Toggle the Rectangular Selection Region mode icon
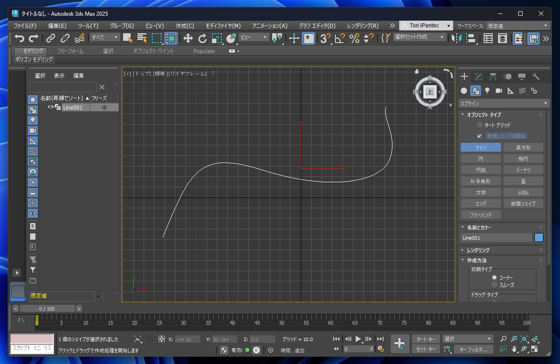 coord(157,38)
